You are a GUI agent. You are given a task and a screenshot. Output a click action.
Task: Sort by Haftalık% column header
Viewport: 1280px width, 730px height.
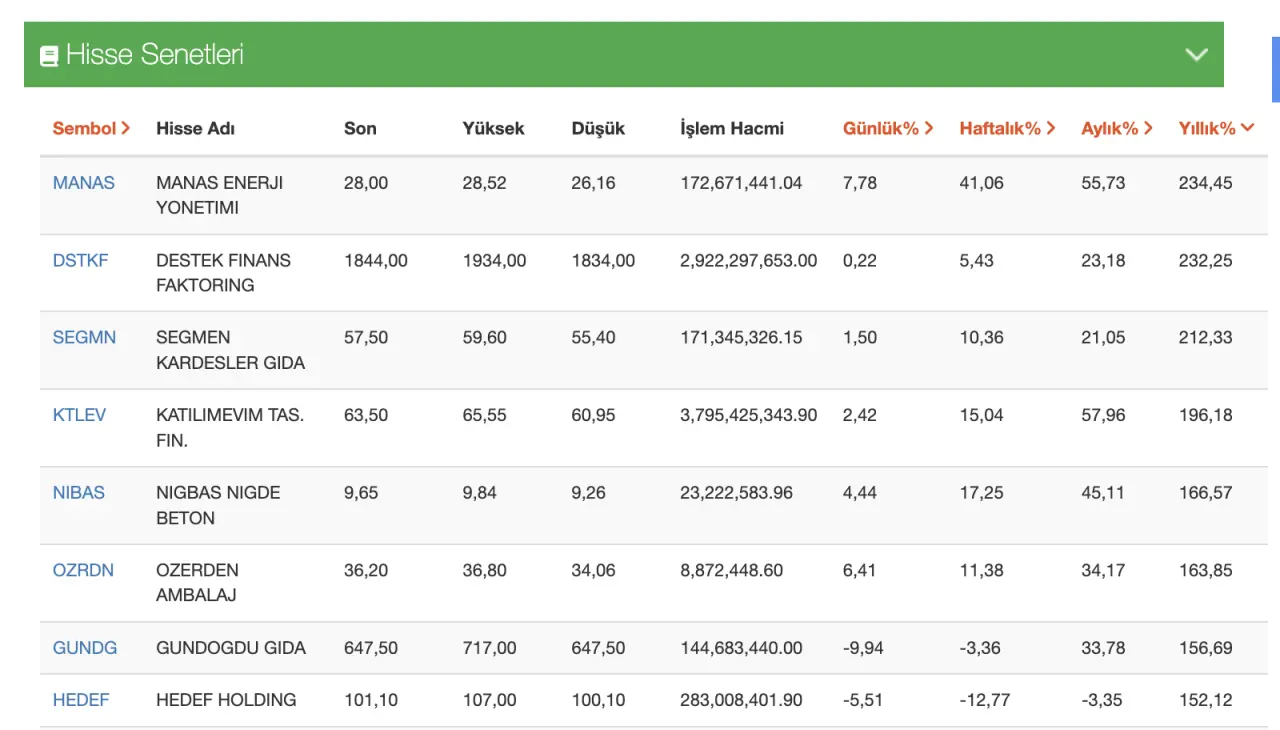(x=1007, y=128)
